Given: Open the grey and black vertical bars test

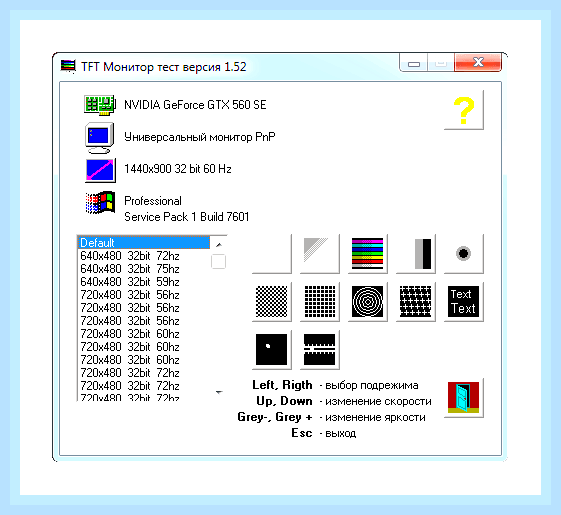Looking at the screenshot, I should pyautogui.click(x=416, y=254).
